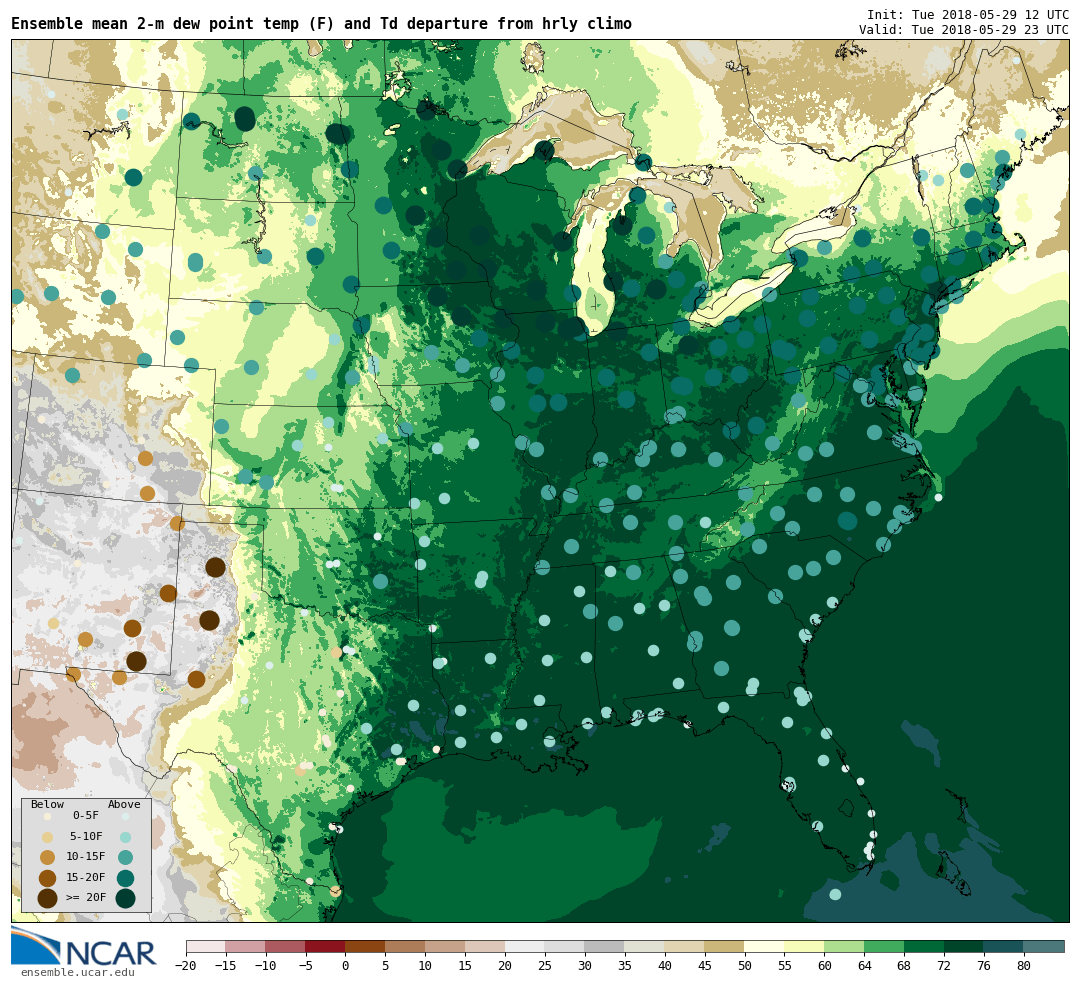1080x985 pixels.
Task: Click color bar swatch between 10 and 15
Action: [x=446, y=946]
